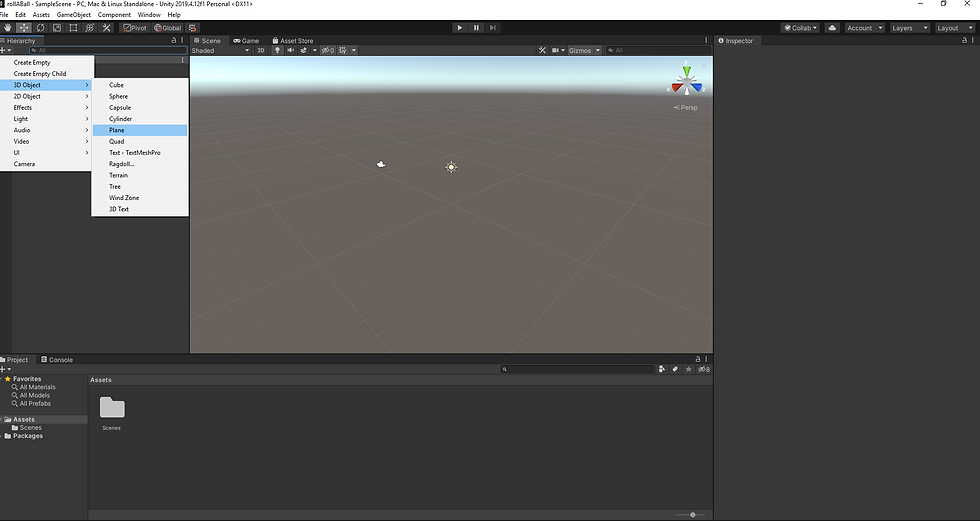Expand the Light submenu
The image size is (980, 521).
[47, 119]
